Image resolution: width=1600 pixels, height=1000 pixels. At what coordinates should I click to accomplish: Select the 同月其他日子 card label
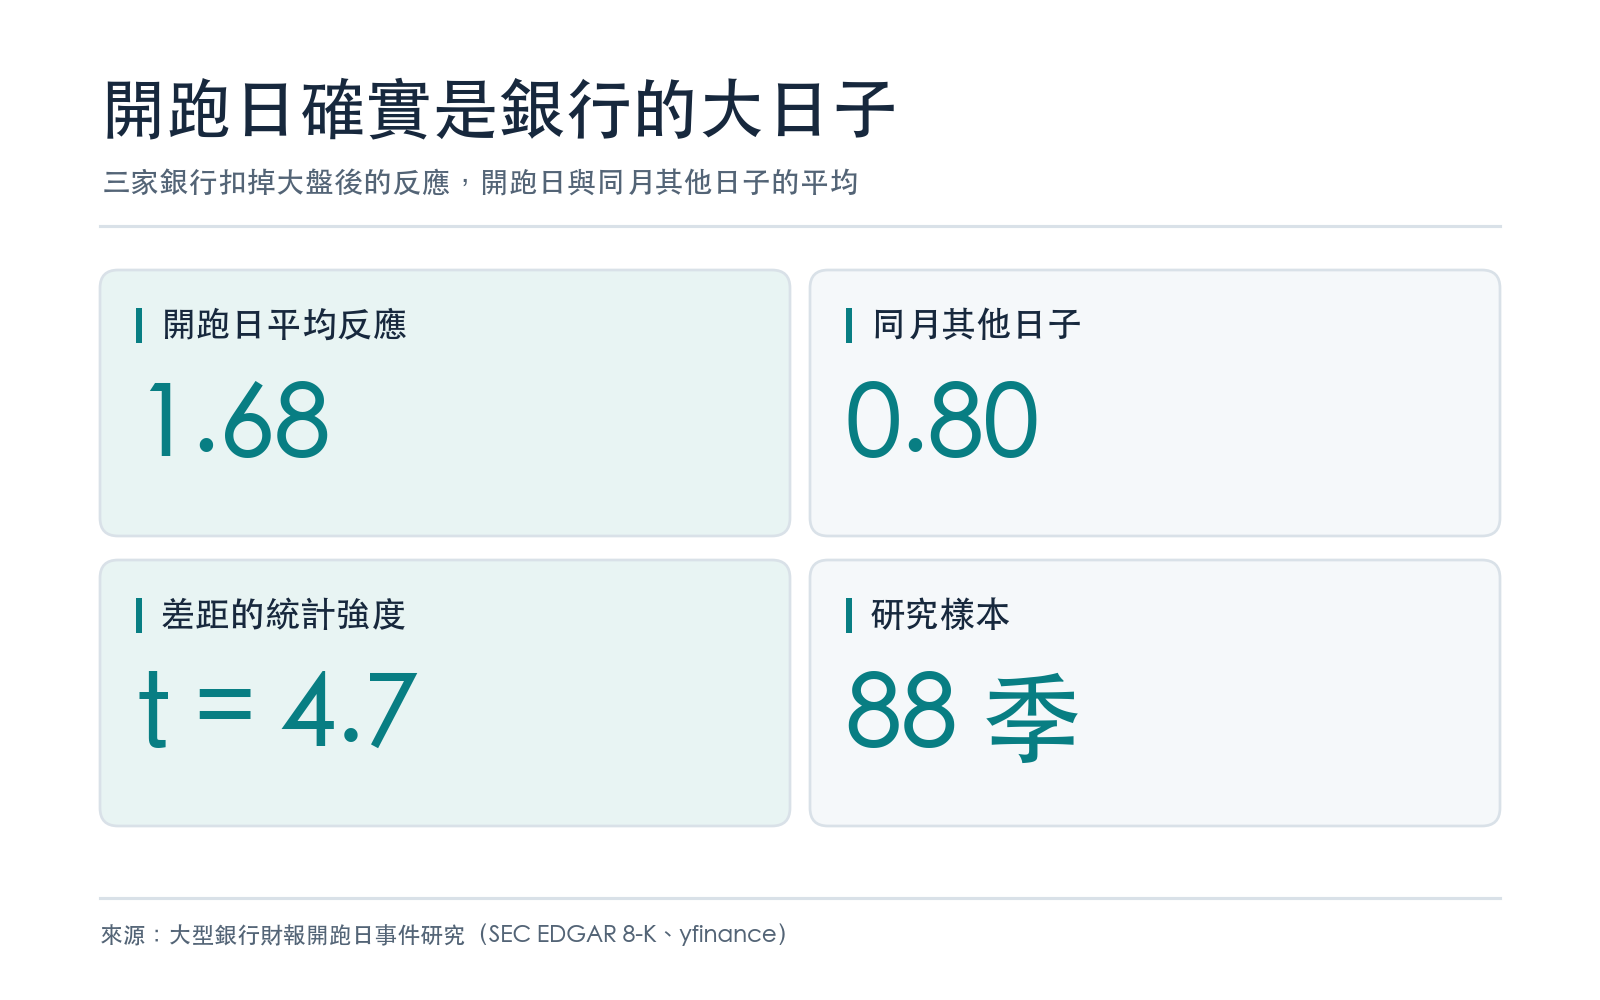(x=976, y=325)
